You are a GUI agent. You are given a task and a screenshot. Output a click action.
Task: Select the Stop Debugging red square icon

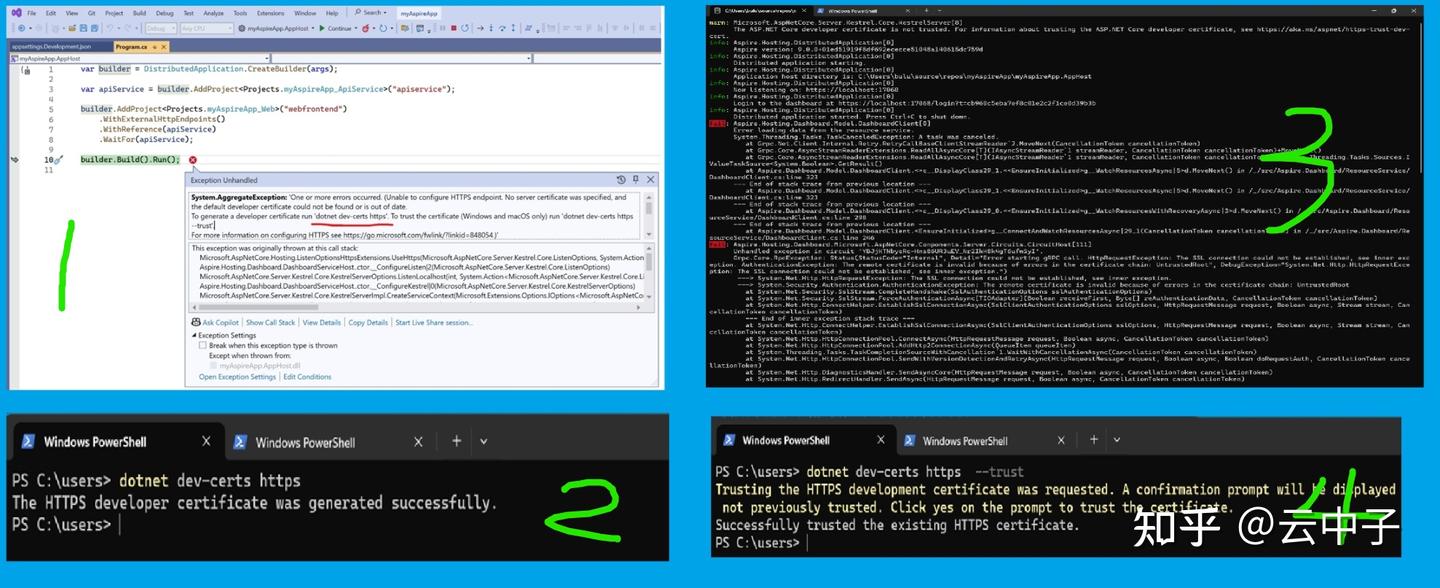coord(453,28)
